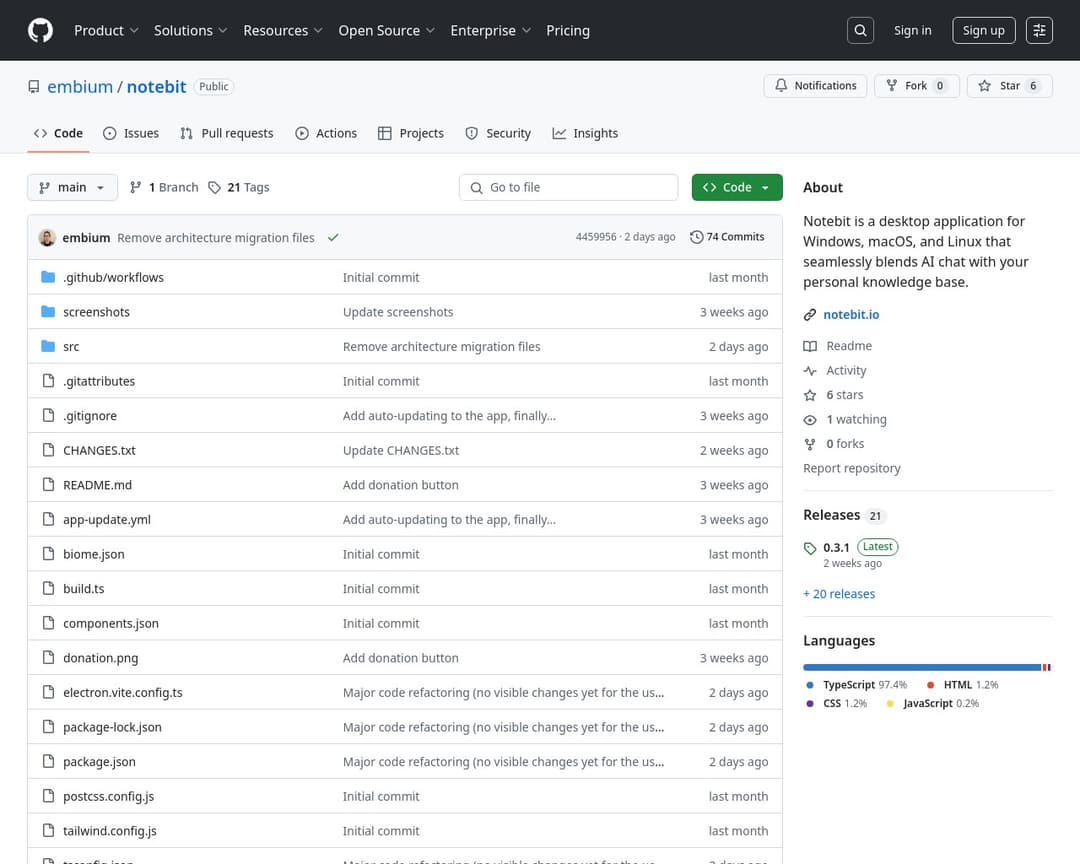Click the TypeScript 97.4% language entry
The width and height of the screenshot is (1080, 864).
(857, 685)
